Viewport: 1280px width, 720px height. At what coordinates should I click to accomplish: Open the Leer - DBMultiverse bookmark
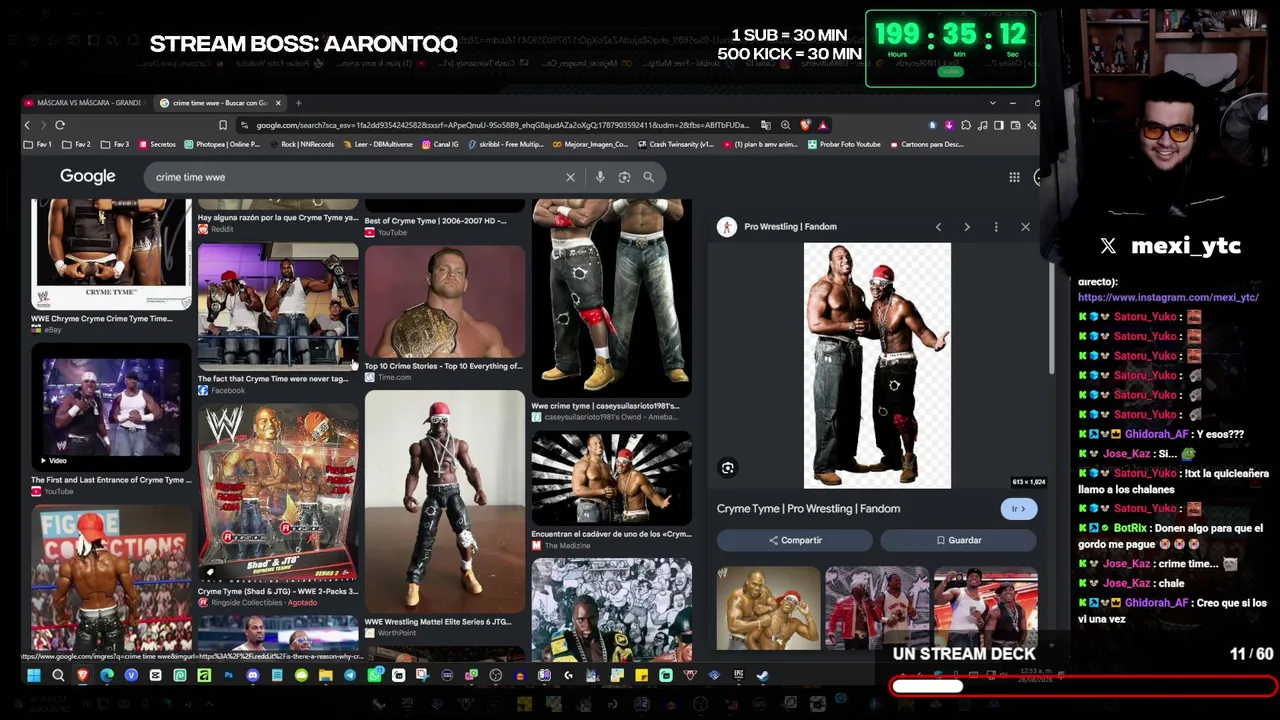(x=377, y=144)
